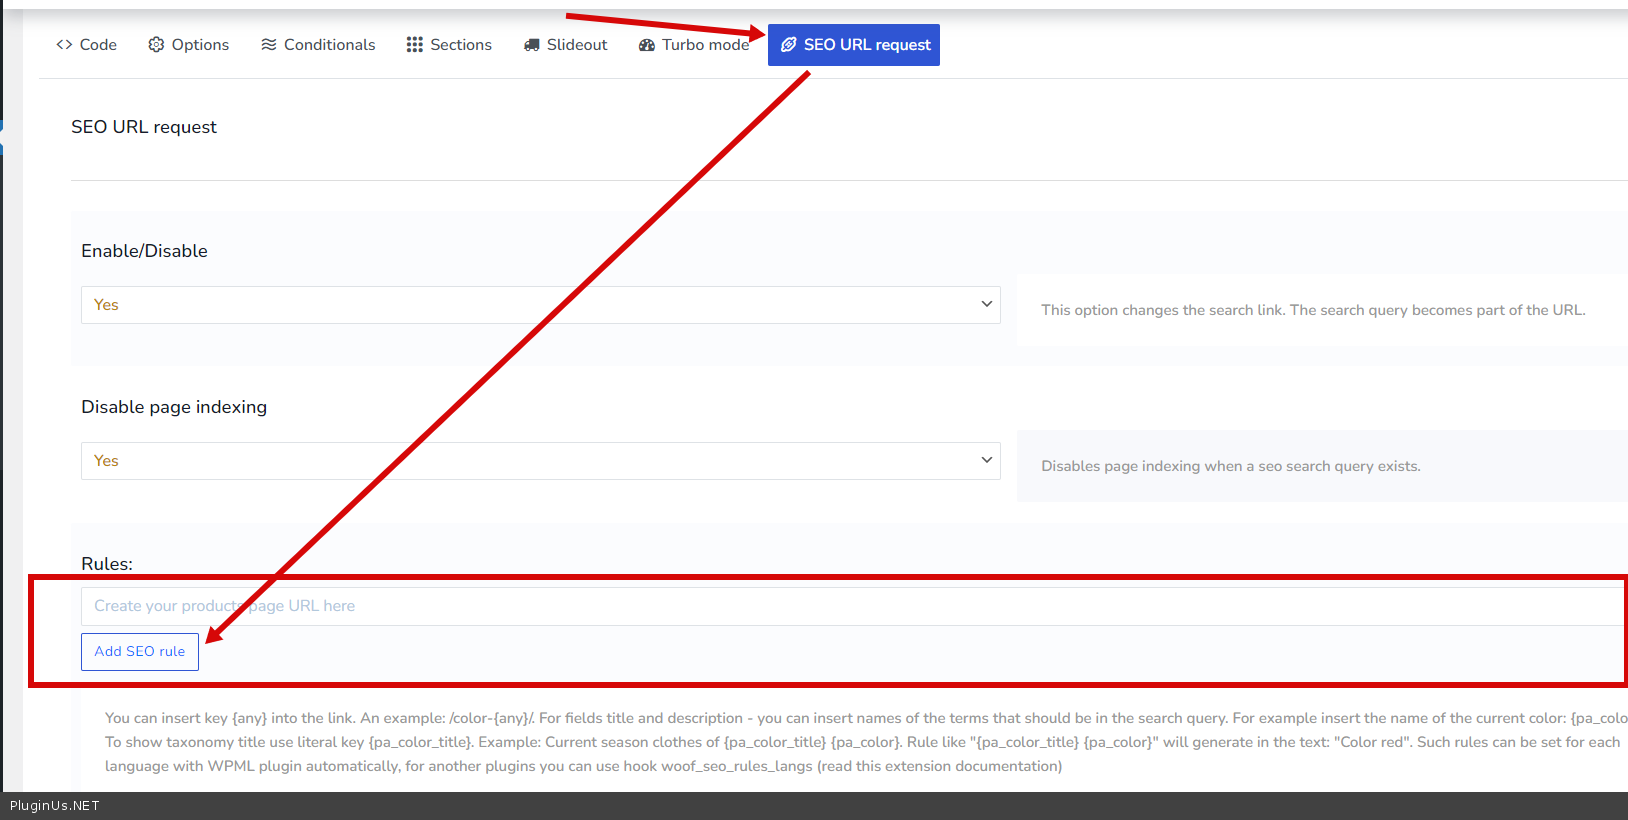Click the Code tab's angle-brackets icon

64,45
